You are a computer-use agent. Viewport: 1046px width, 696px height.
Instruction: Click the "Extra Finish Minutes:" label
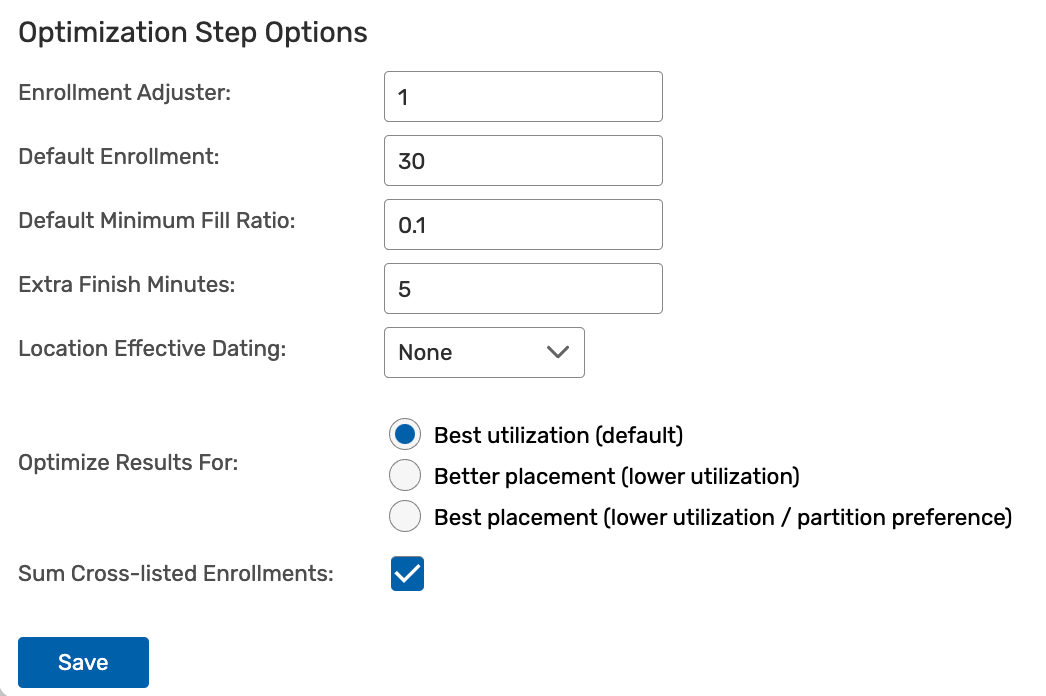pyautogui.click(x=127, y=285)
